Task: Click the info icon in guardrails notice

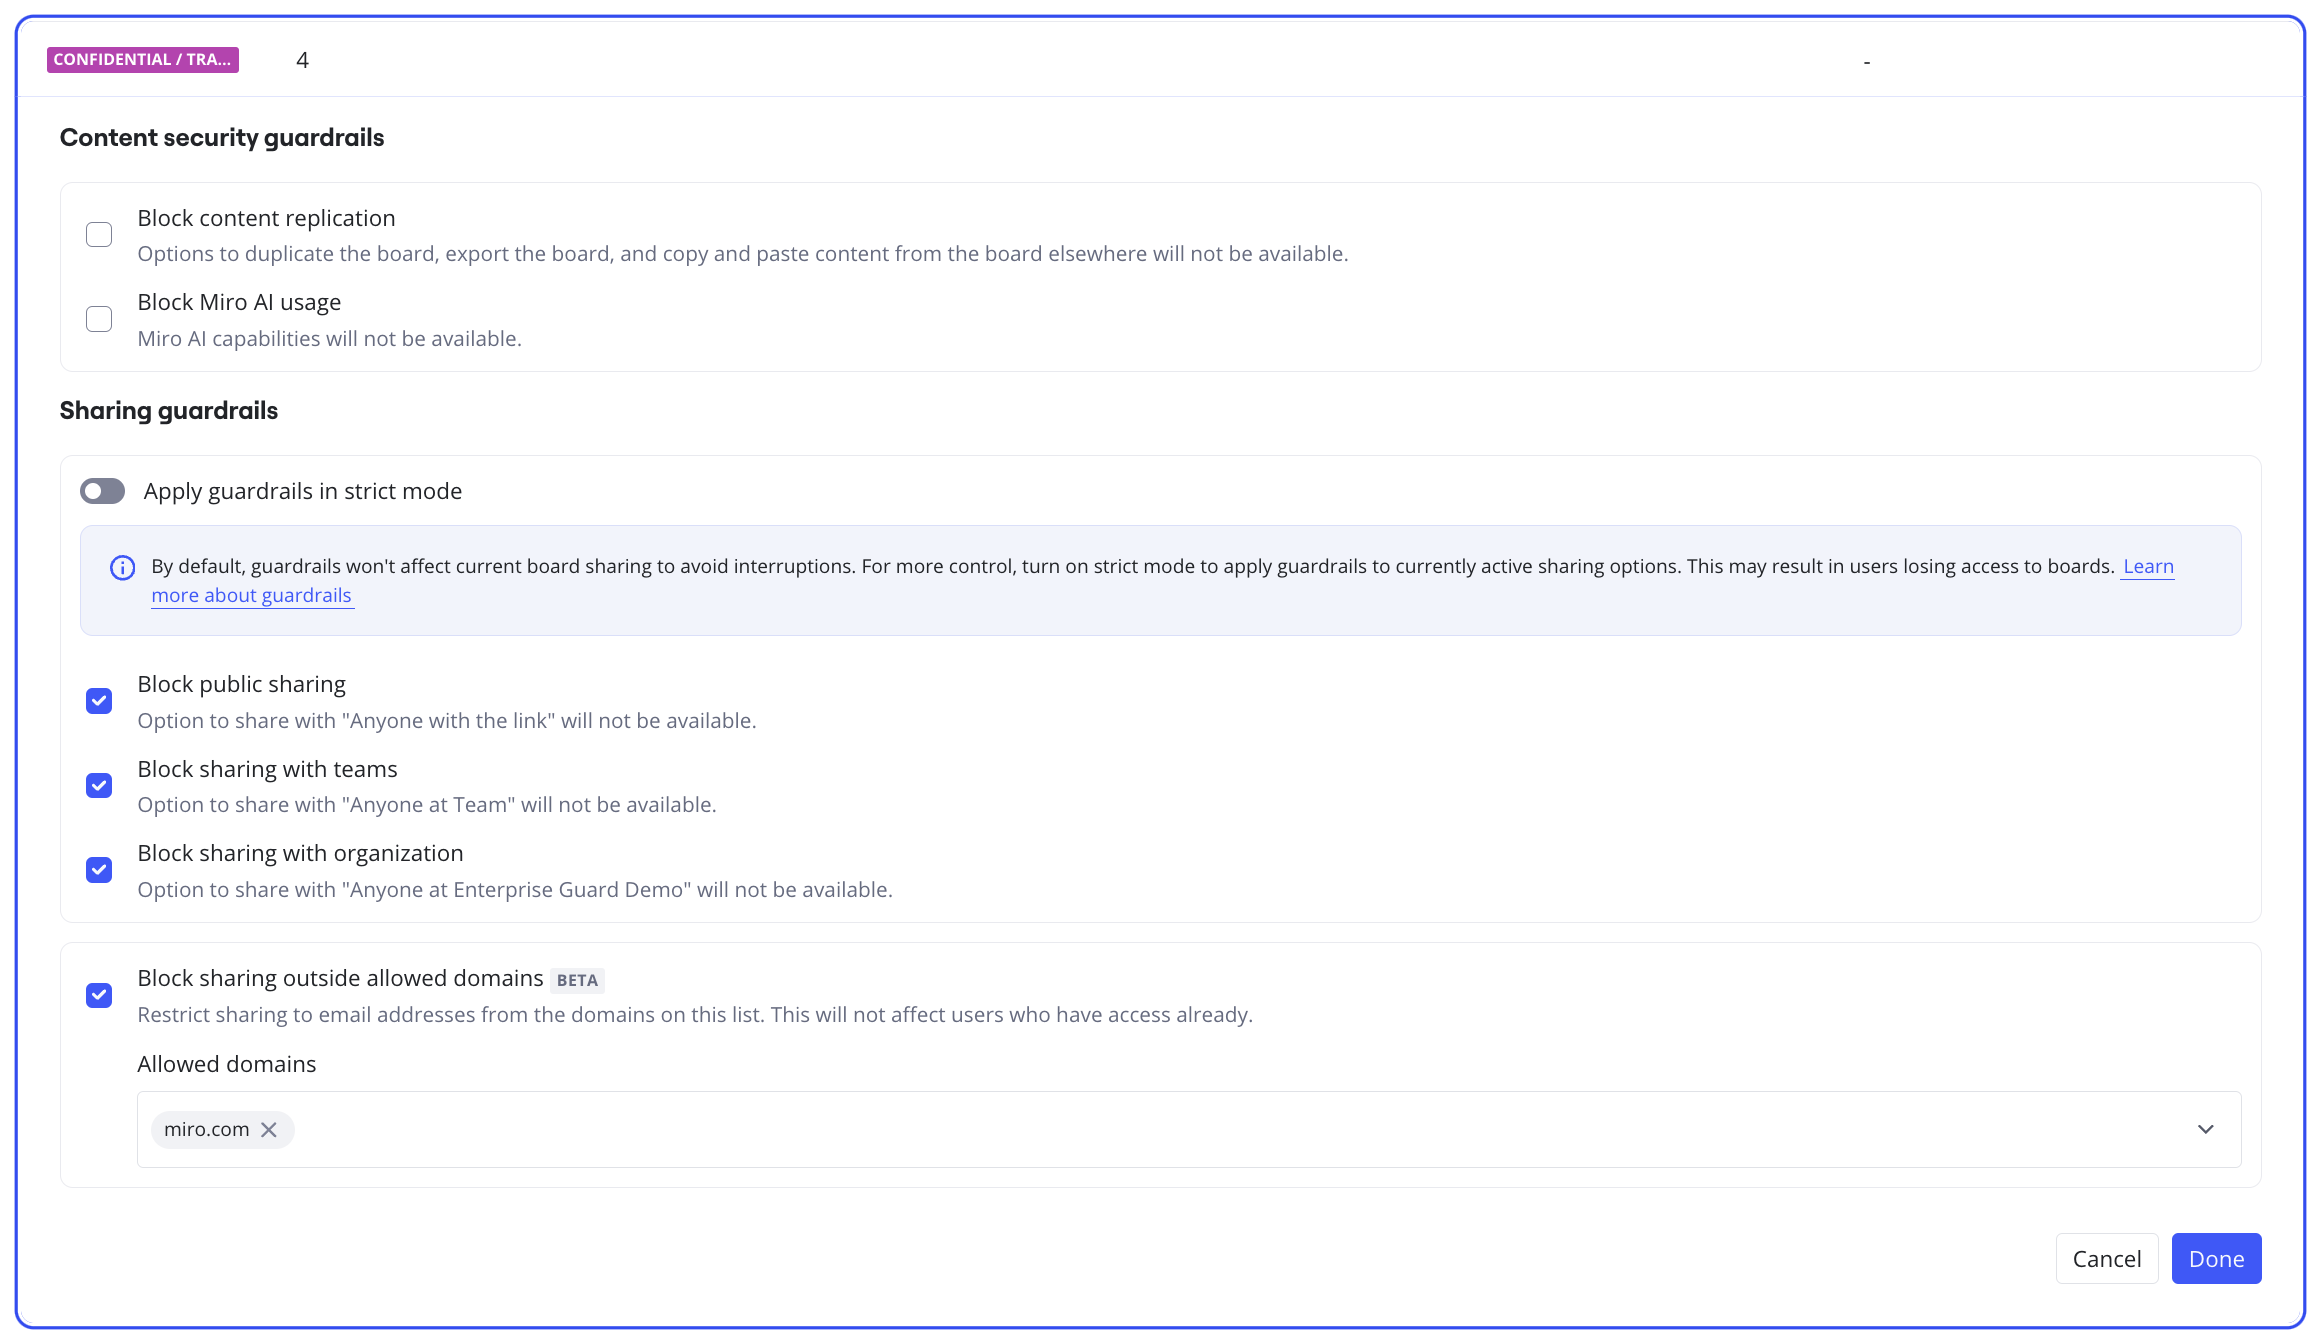Action: click(122, 568)
